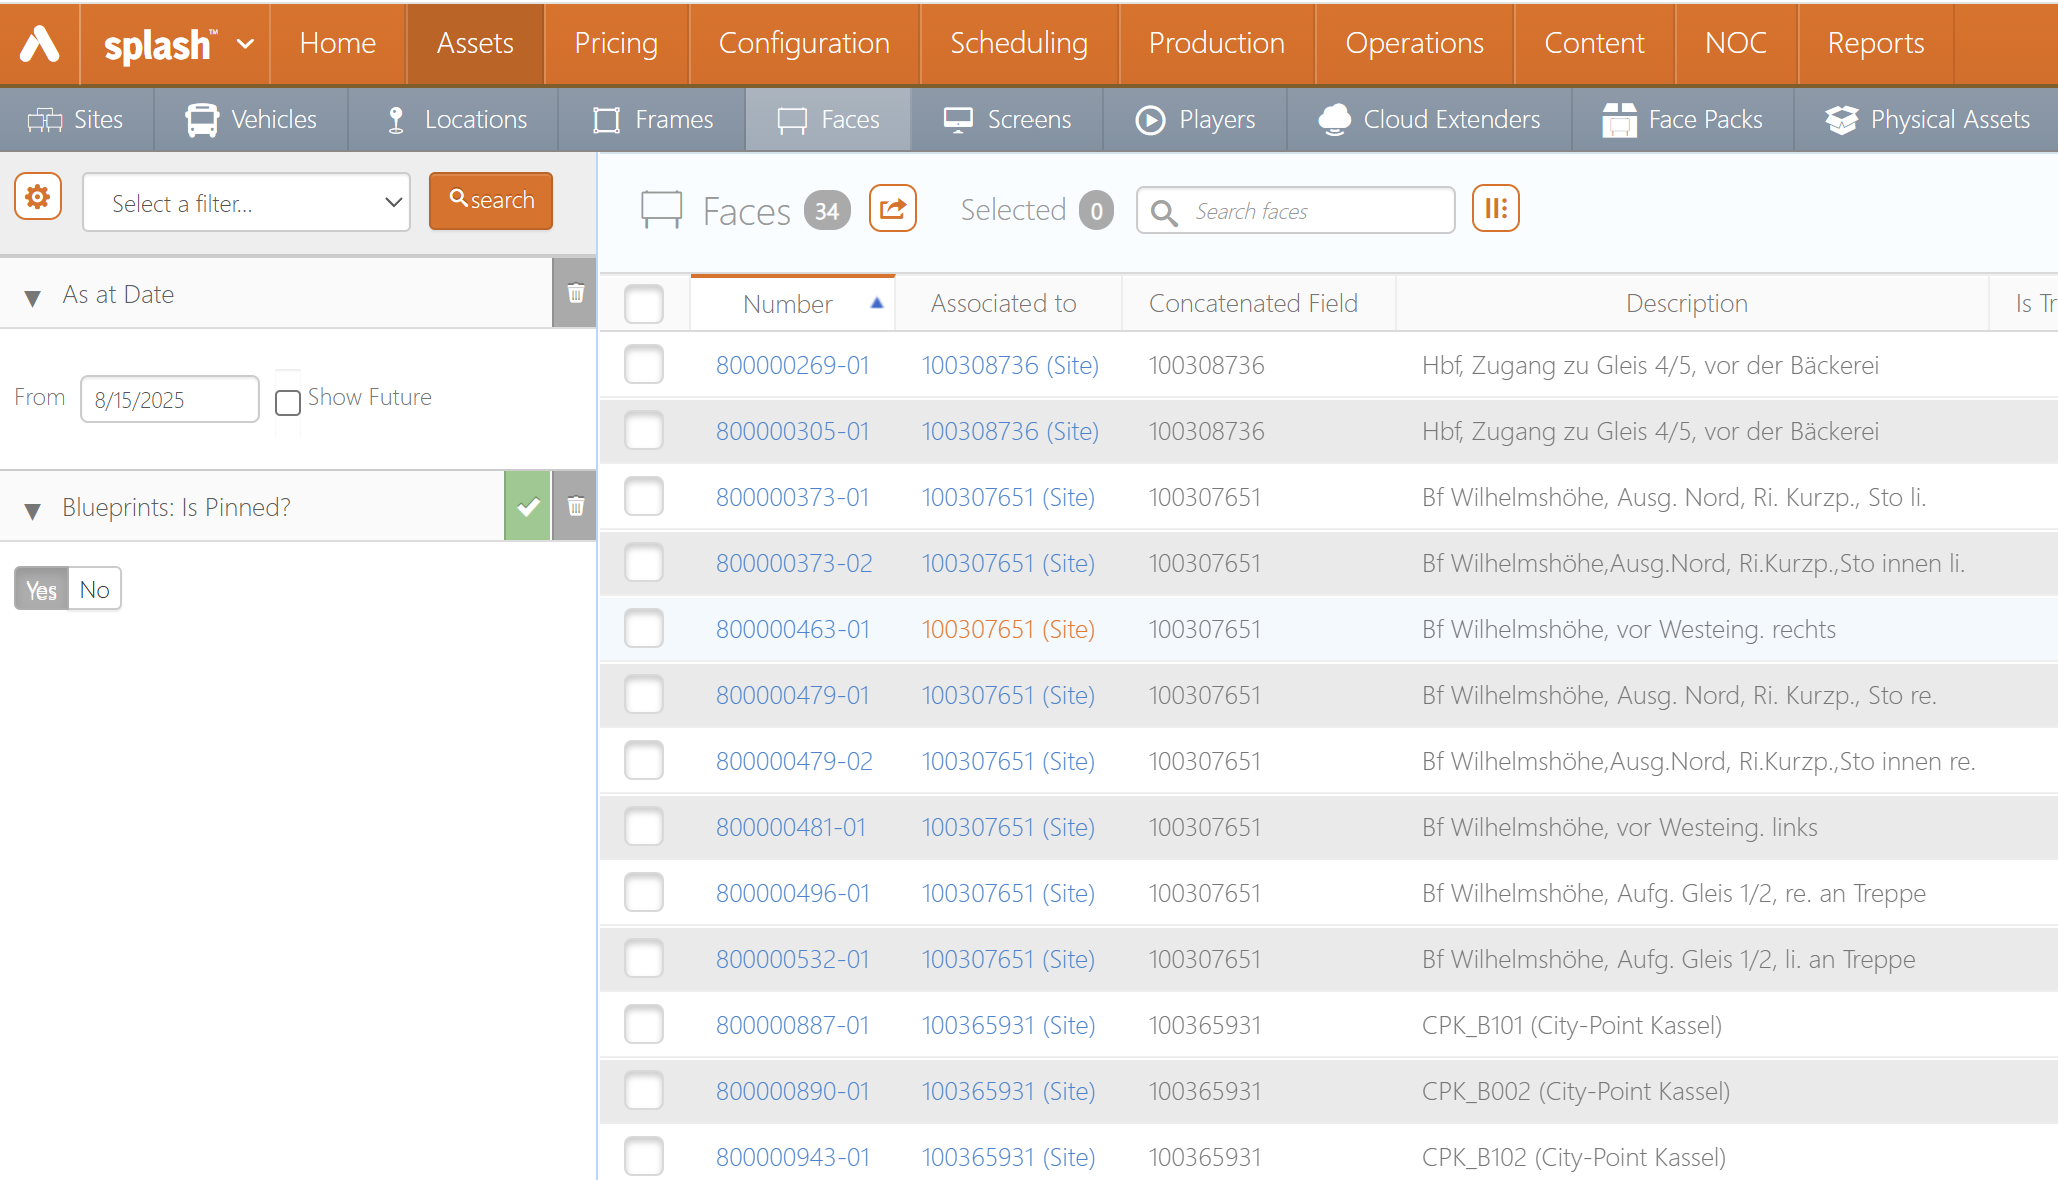Check the row for 800000269-01
The height and width of the screenshot is (1180, 2058).
point(644,364)
